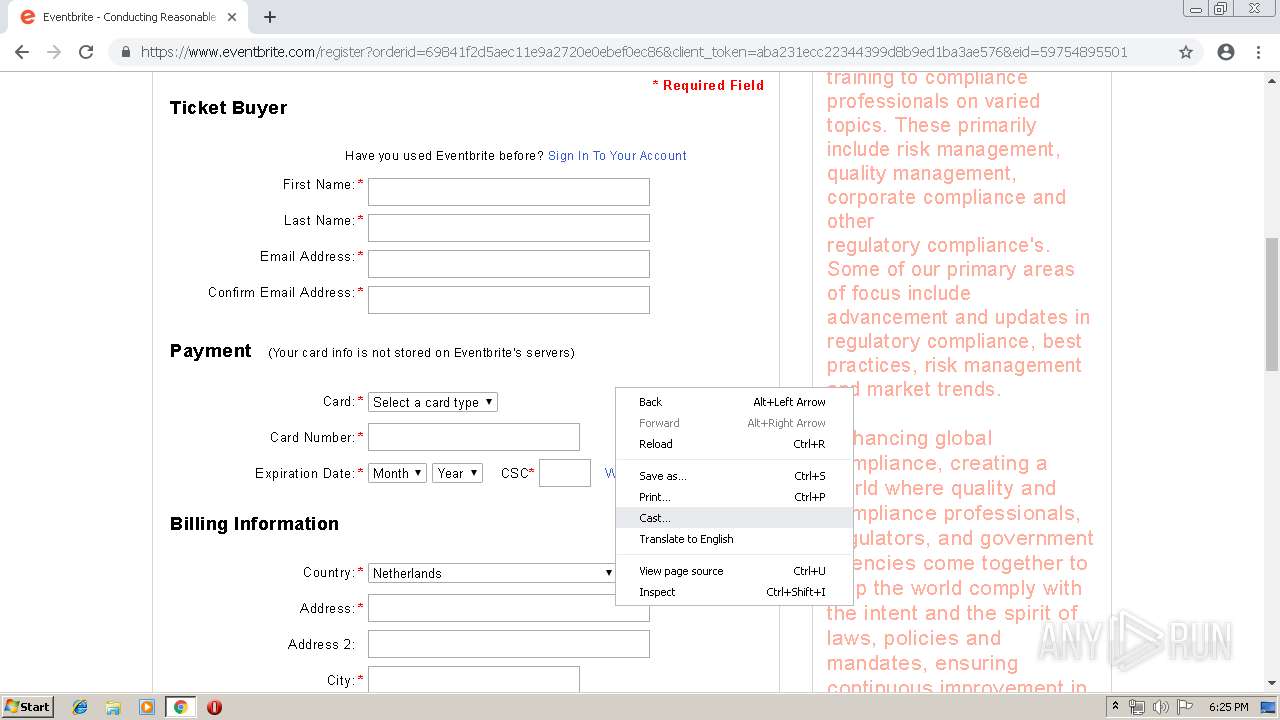Click the padlock site info icon
1280x720 pixels.
point(125,52)
